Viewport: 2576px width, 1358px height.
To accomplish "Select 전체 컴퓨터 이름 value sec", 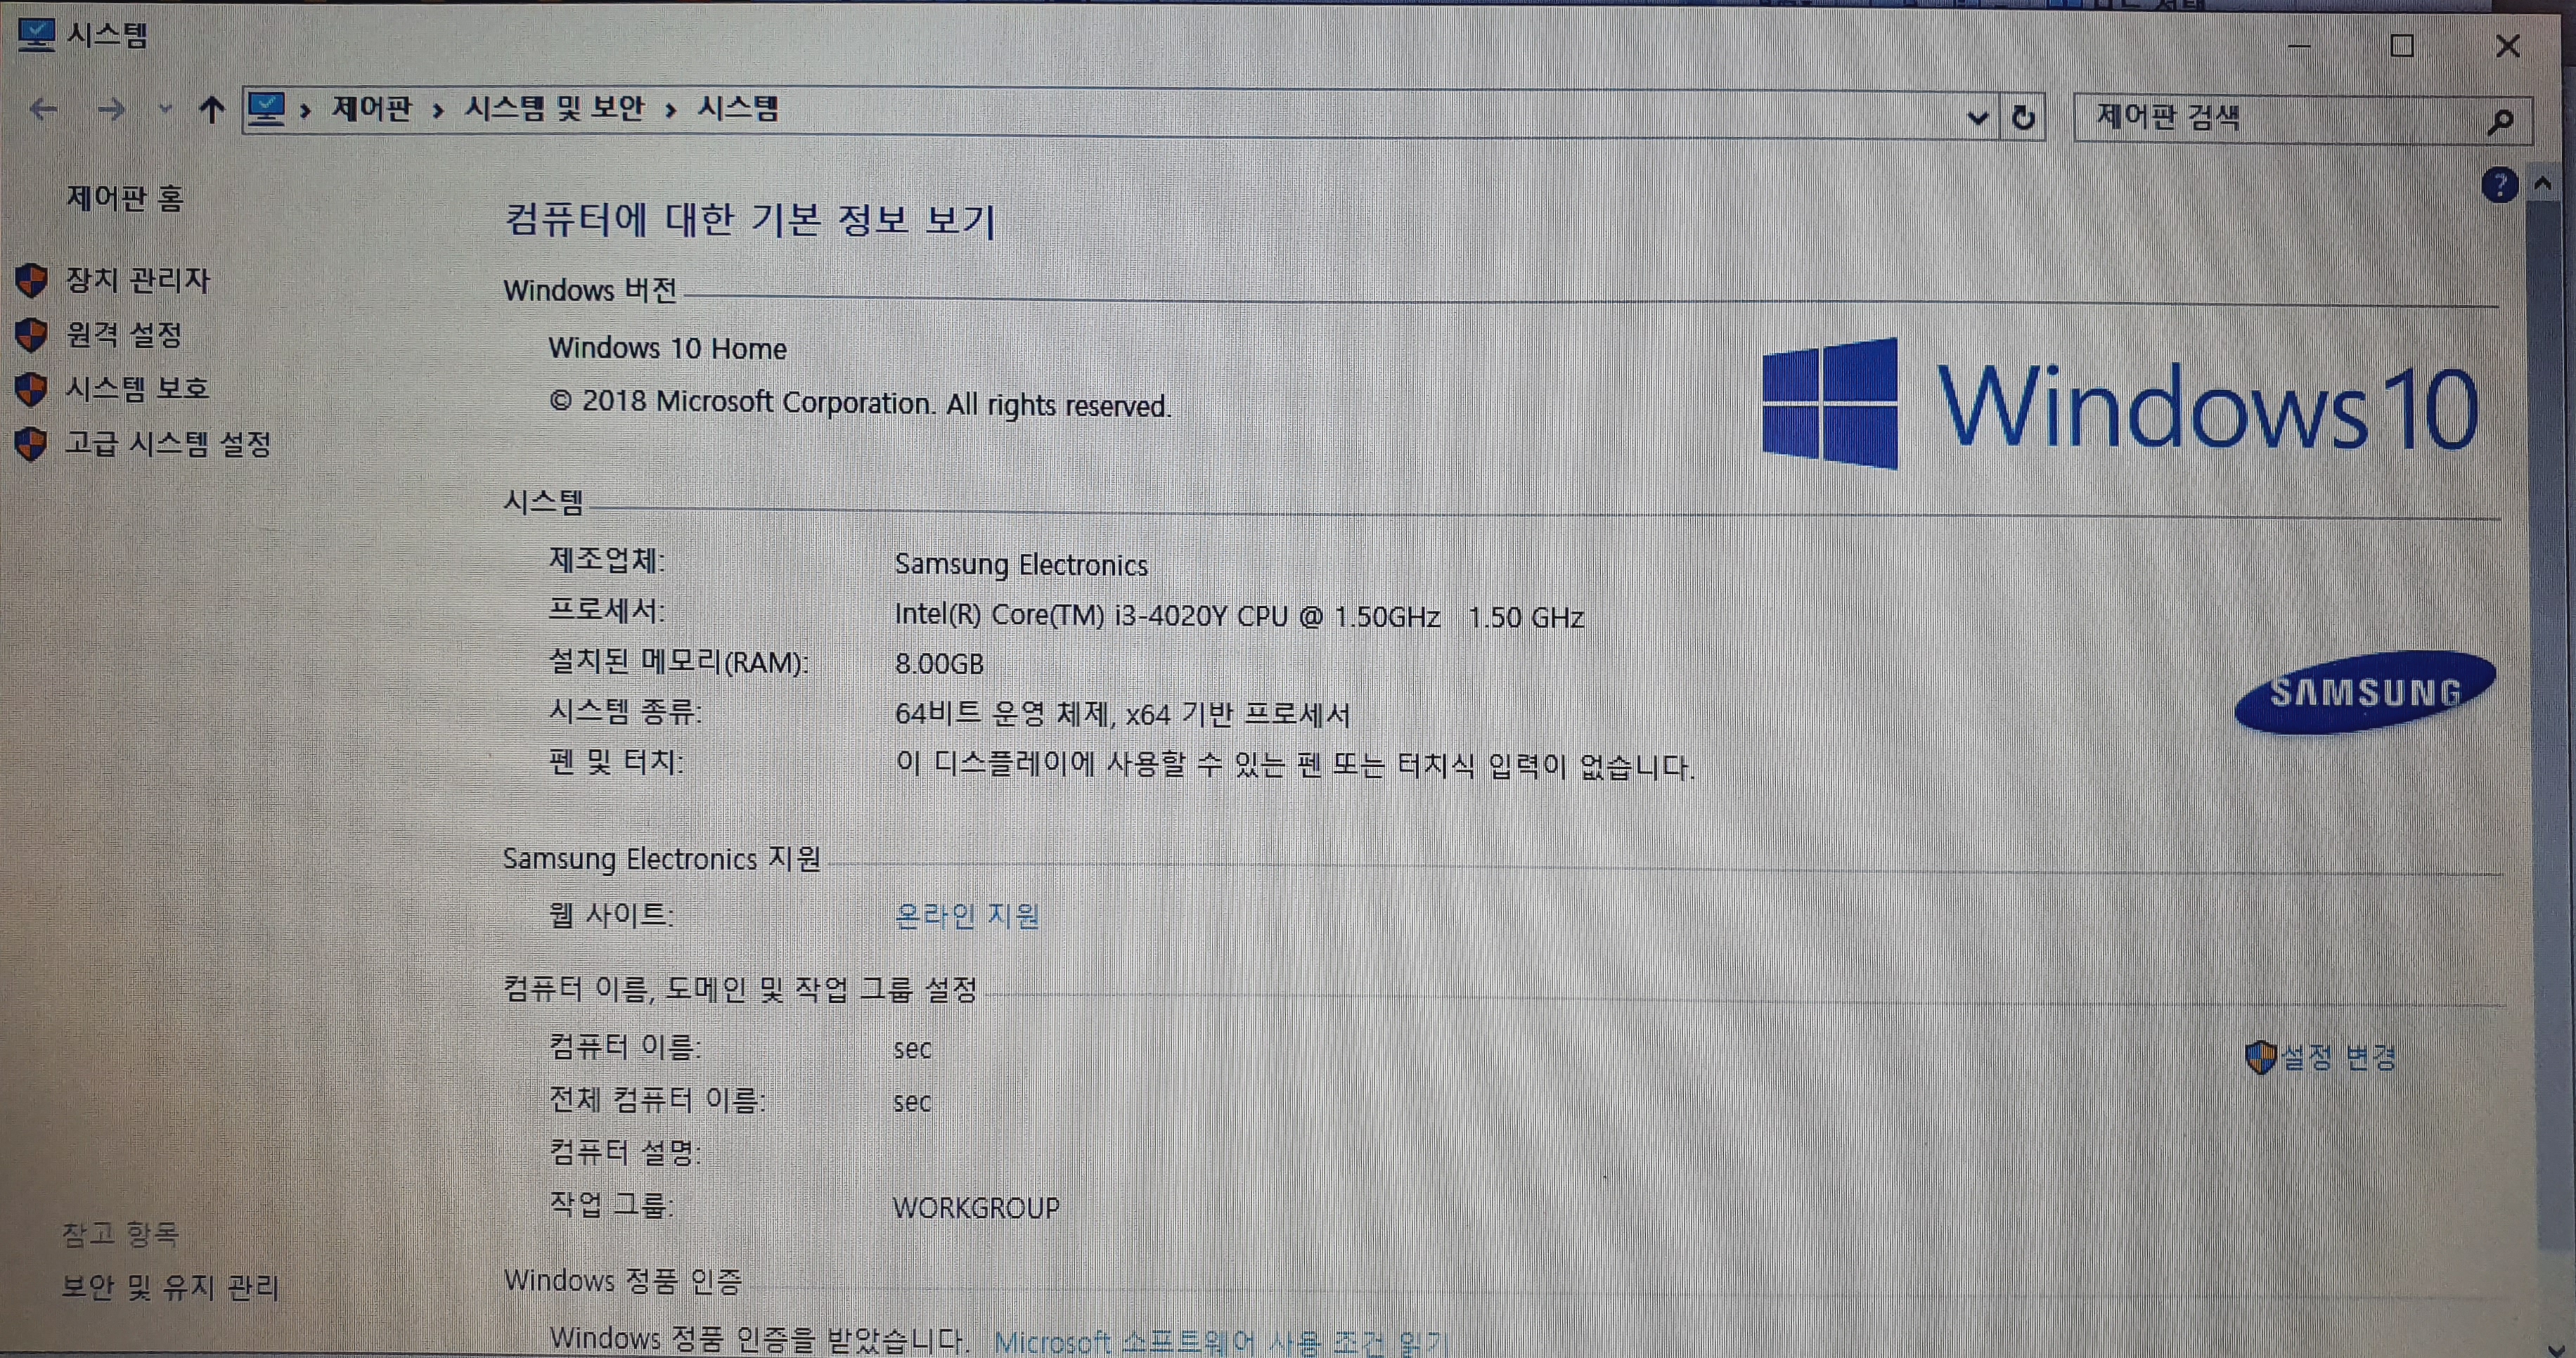I will (x=912, y=1102).
